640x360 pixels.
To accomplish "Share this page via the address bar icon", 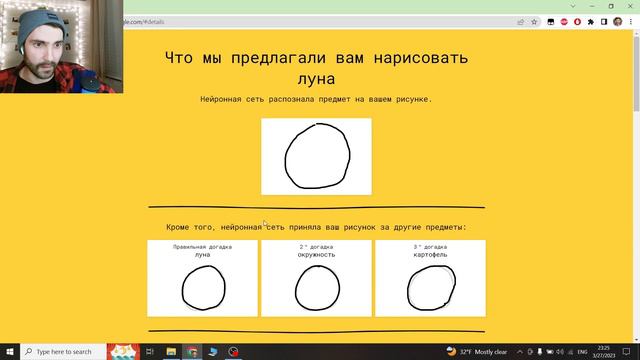I will click(x=520, y=22).
